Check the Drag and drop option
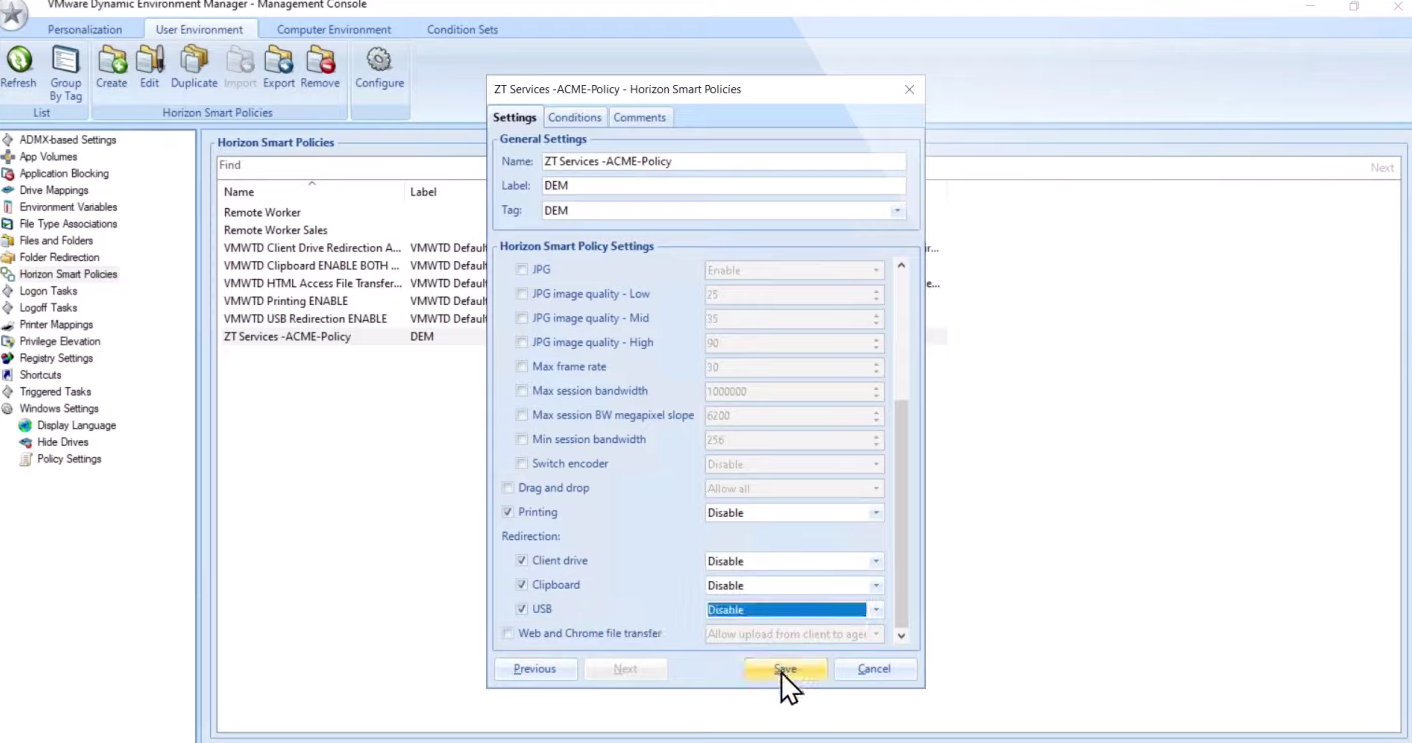This screenshot has height=743, width=1412. (508, 488)
